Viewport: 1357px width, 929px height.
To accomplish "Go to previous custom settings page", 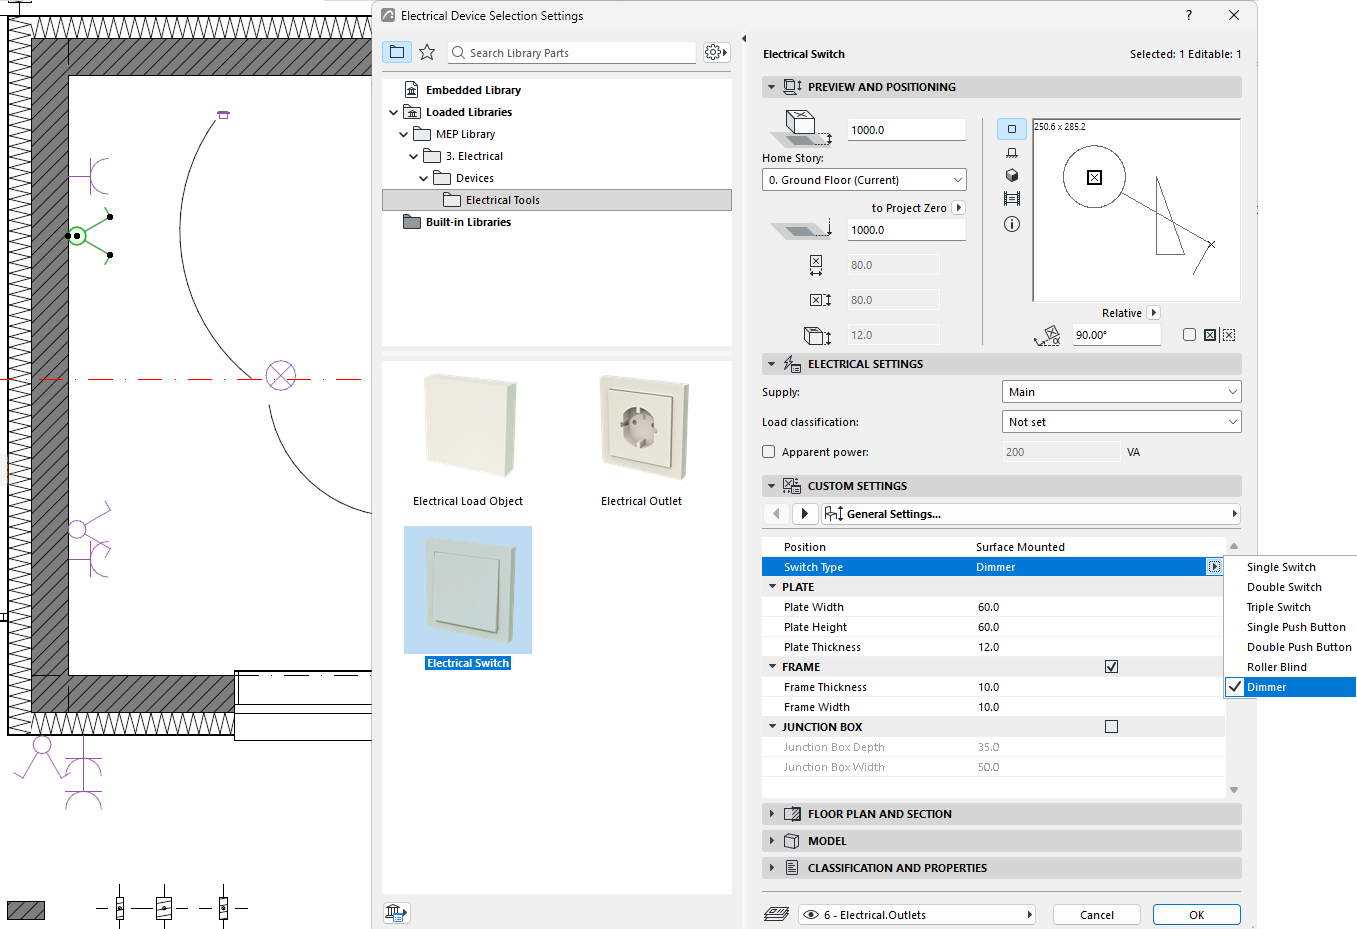I will 776,514.
